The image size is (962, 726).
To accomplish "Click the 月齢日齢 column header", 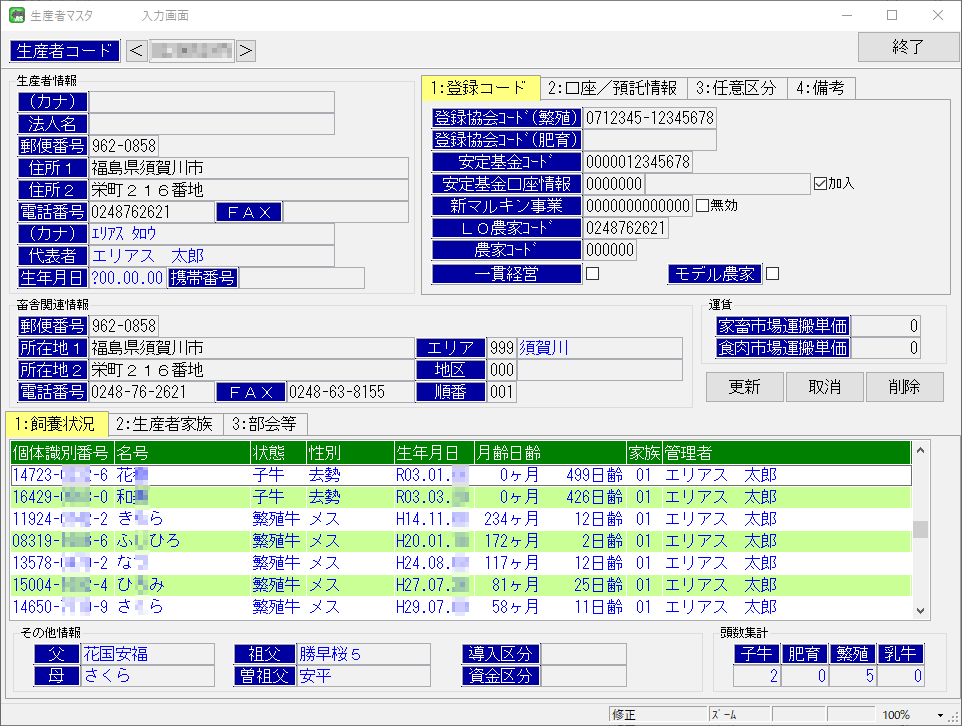I will coord(550,453).
